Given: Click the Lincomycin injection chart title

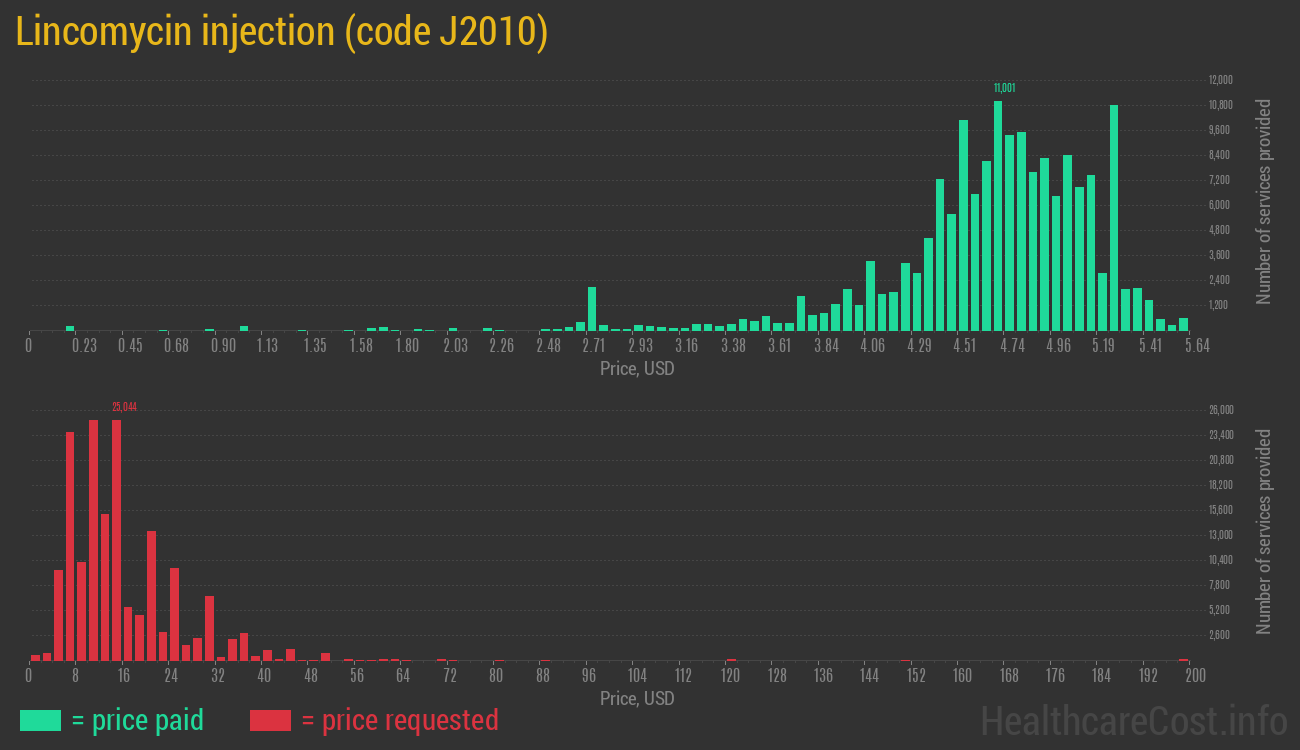Looking at the screenshot, I should [282, 32].
